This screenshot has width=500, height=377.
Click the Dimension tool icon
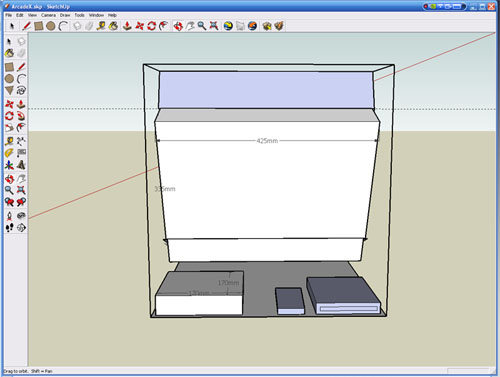tap(21, 141)
